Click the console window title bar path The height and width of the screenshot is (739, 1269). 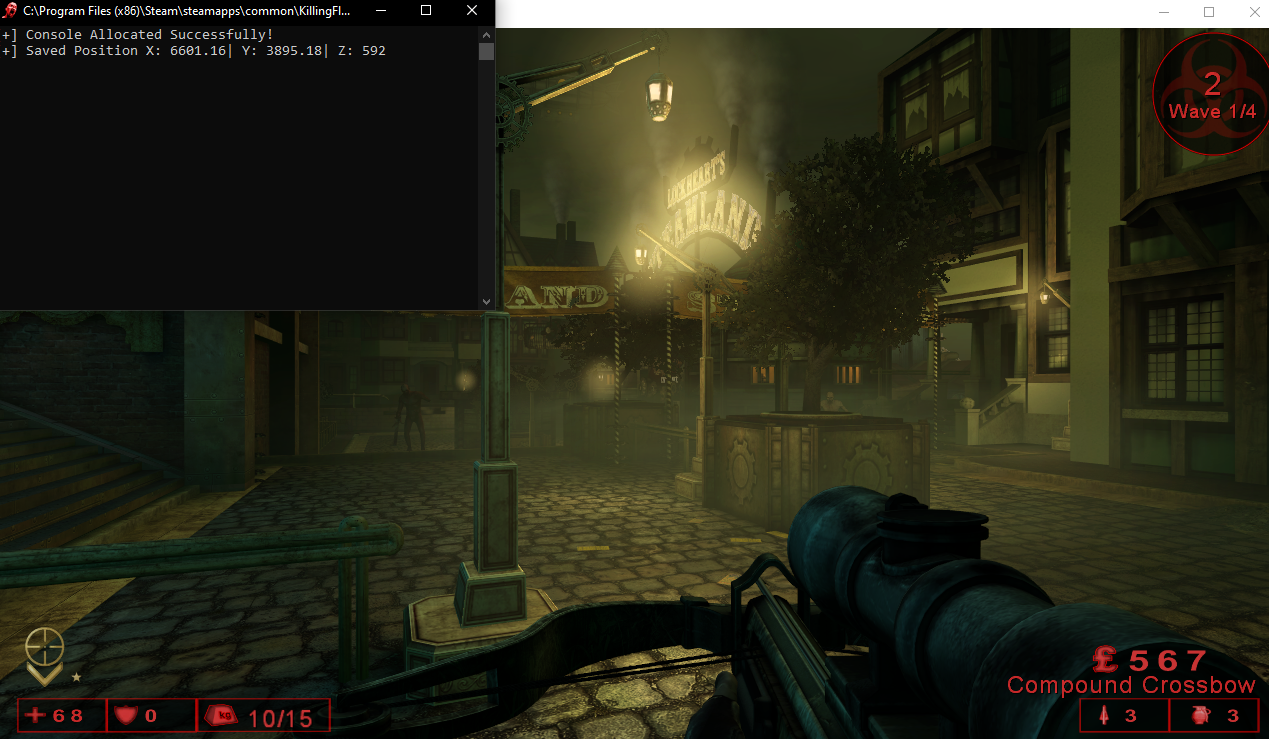187,11
